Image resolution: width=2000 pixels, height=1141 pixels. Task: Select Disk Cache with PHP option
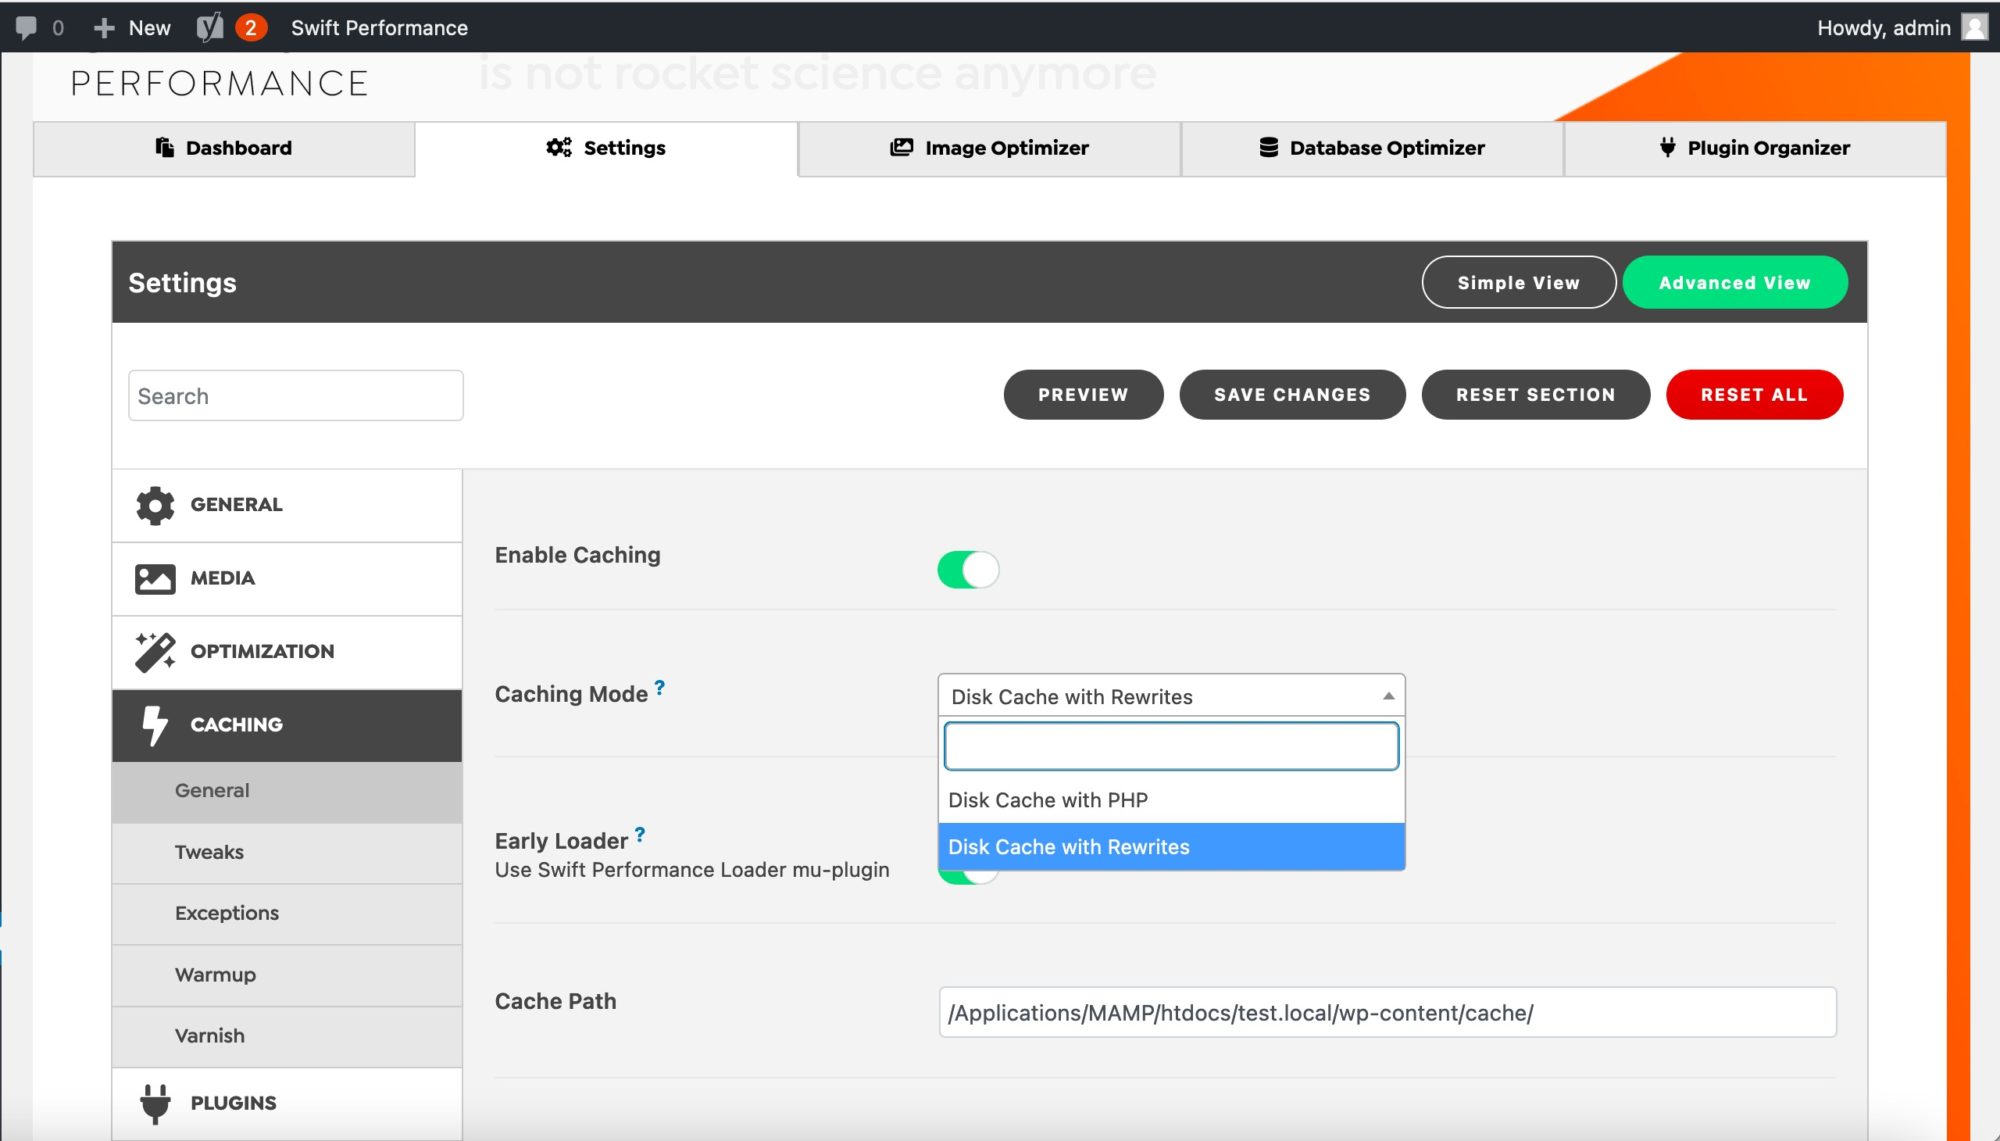pyautogui.click(x=1049, y=799)
